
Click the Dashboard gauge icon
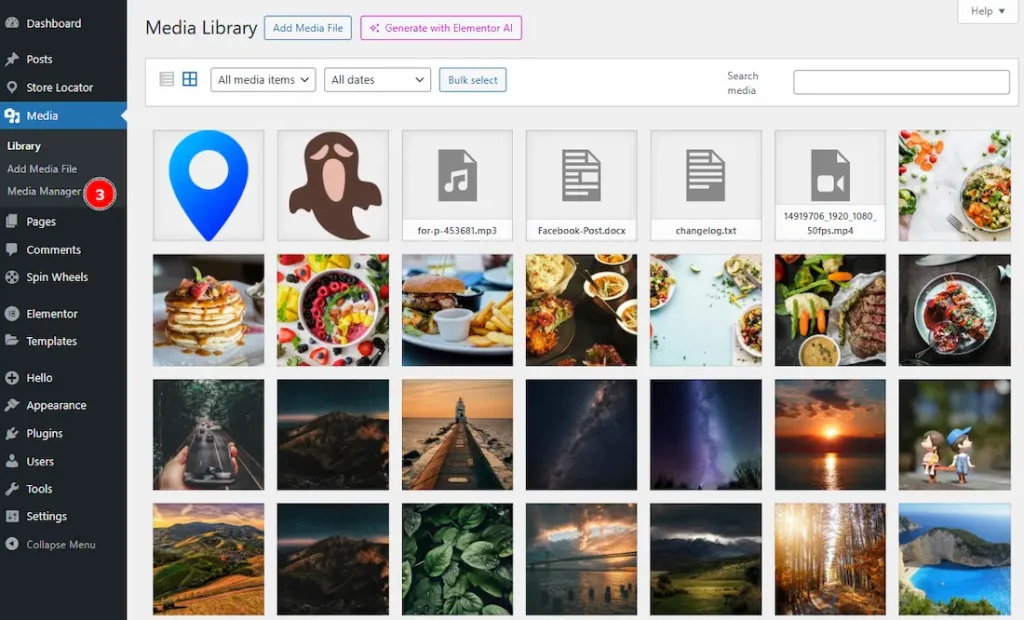point(12,23)
